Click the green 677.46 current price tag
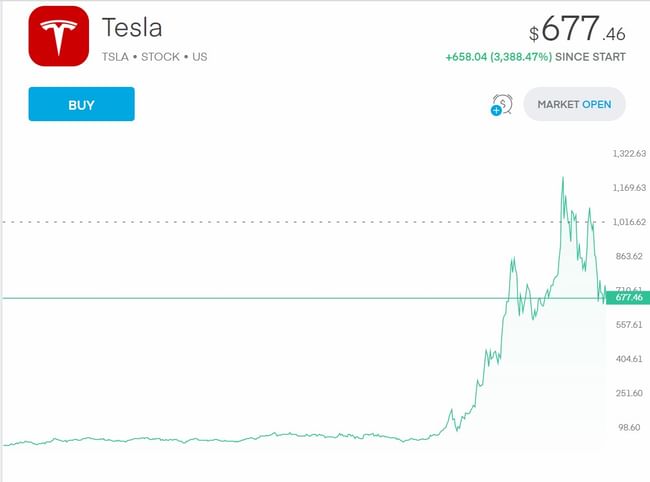The width and height of the screenshot is (650, 482). (x=628, y=297)
